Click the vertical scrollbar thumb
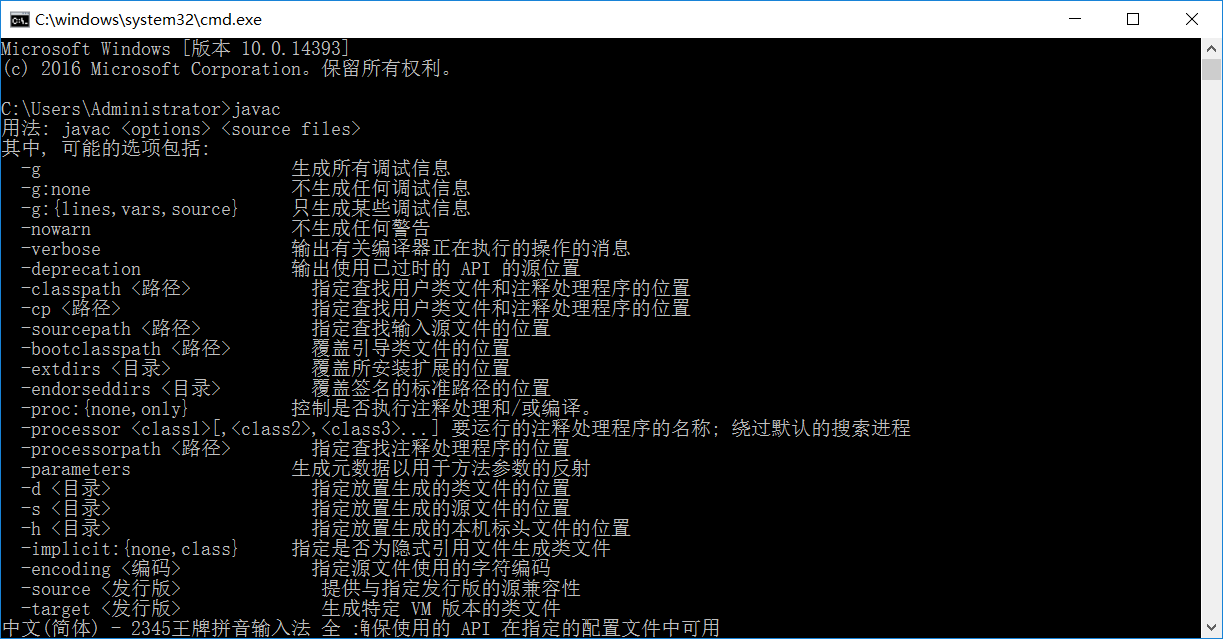The height and width of the screenshot is (639, 1223). [x=1211, y=69]
